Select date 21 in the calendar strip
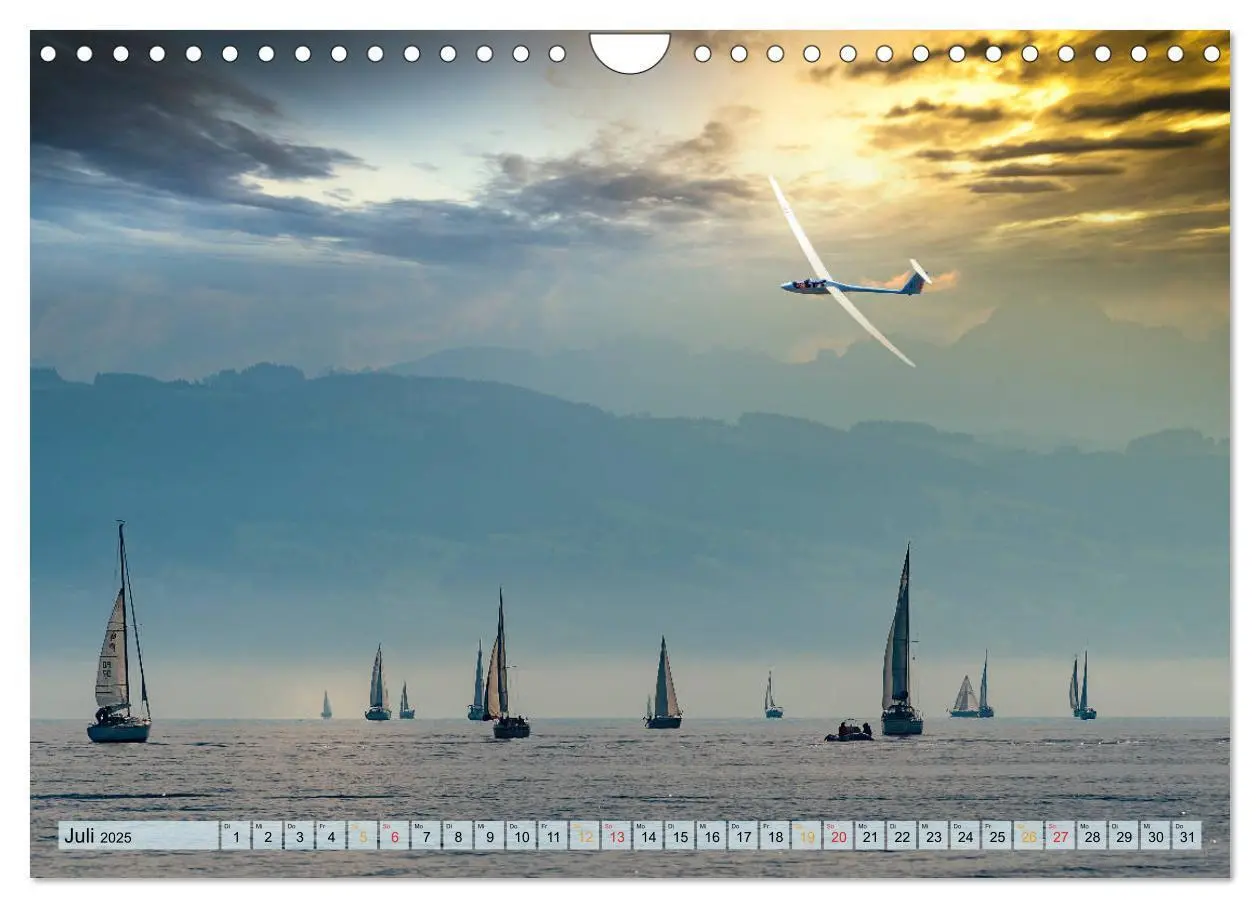Image resolution: width=1260 pixels, height=908 pixels. [x=870, y=836]
